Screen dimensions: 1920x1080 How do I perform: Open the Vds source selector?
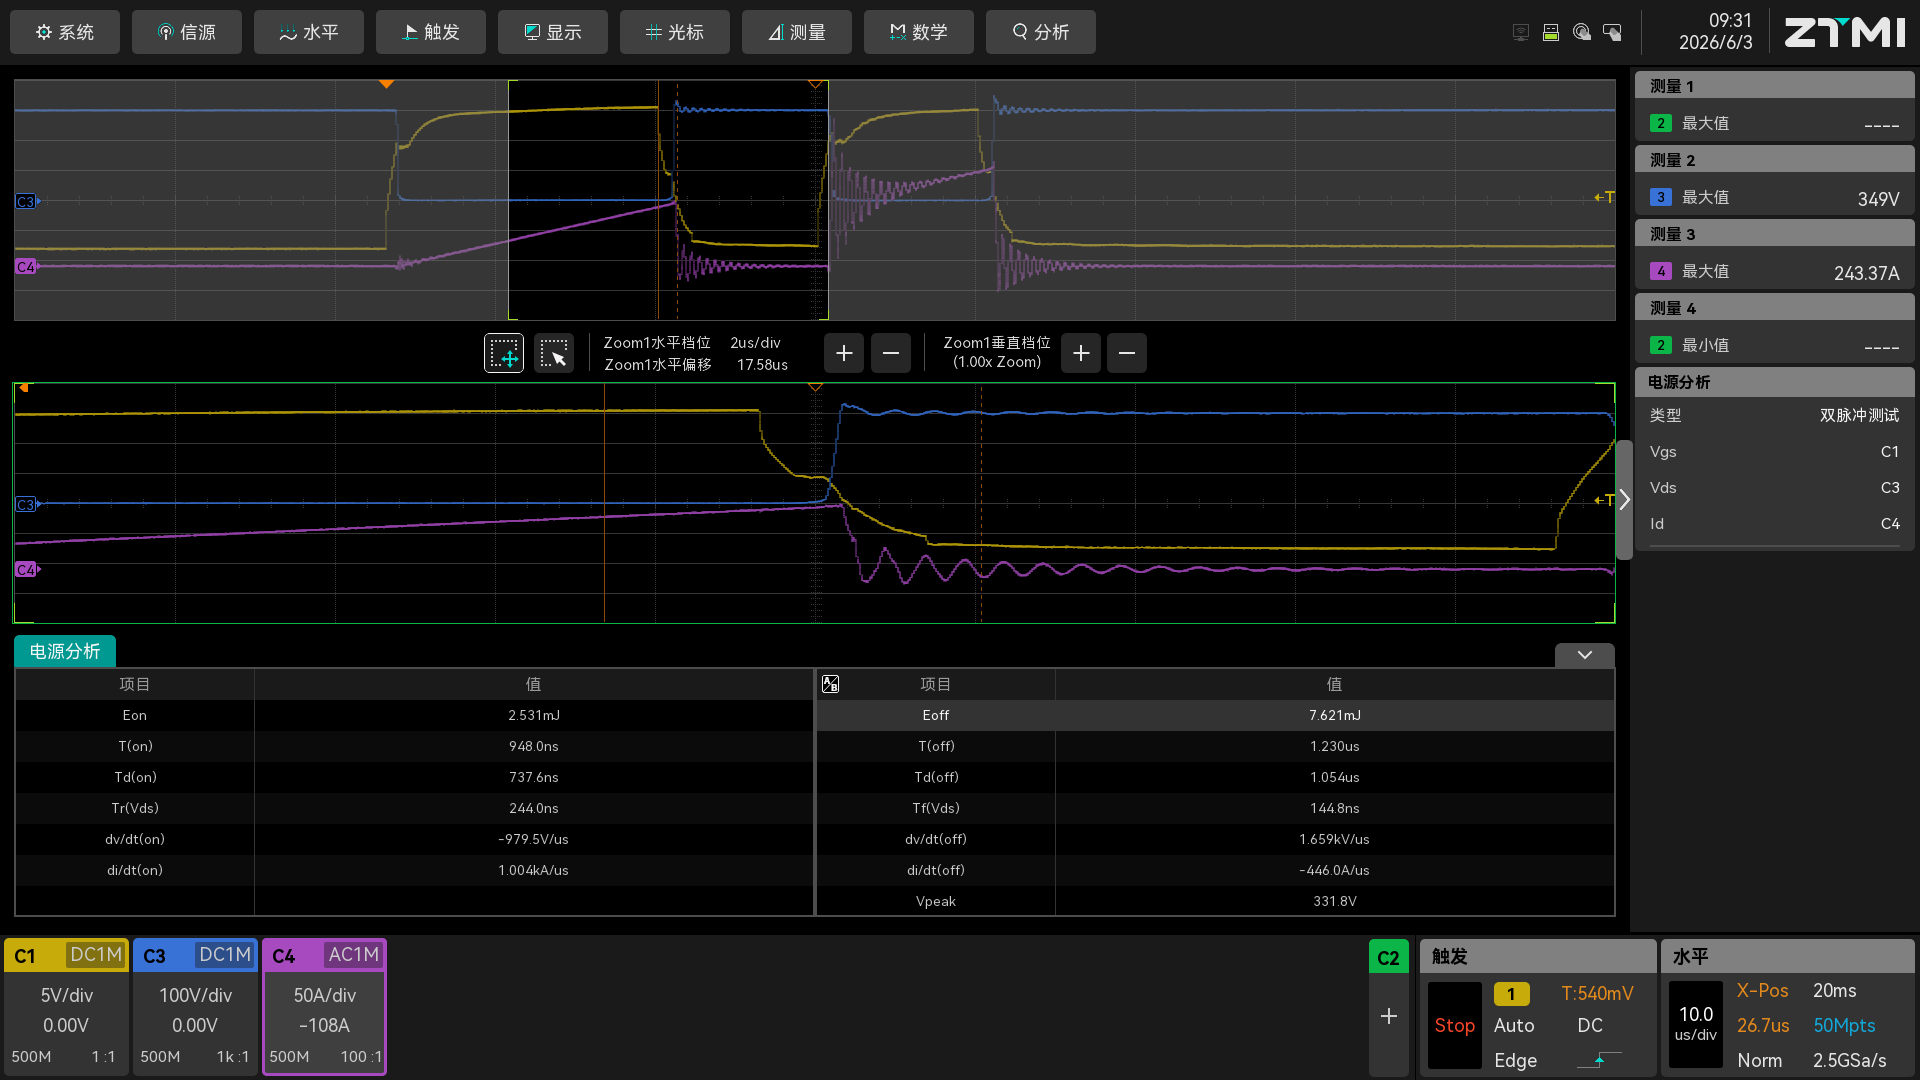click(1775, 488)
